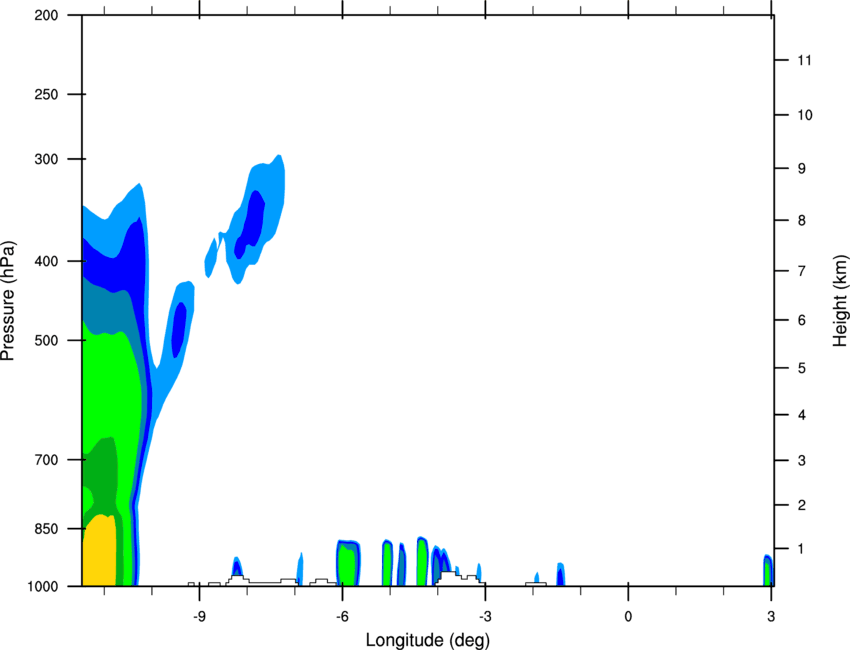Image resolution: width=850 pixels, height=650 pixels.
Task: Click the 5 km height label
Action: pyautogui.click(x=801, y=368)
